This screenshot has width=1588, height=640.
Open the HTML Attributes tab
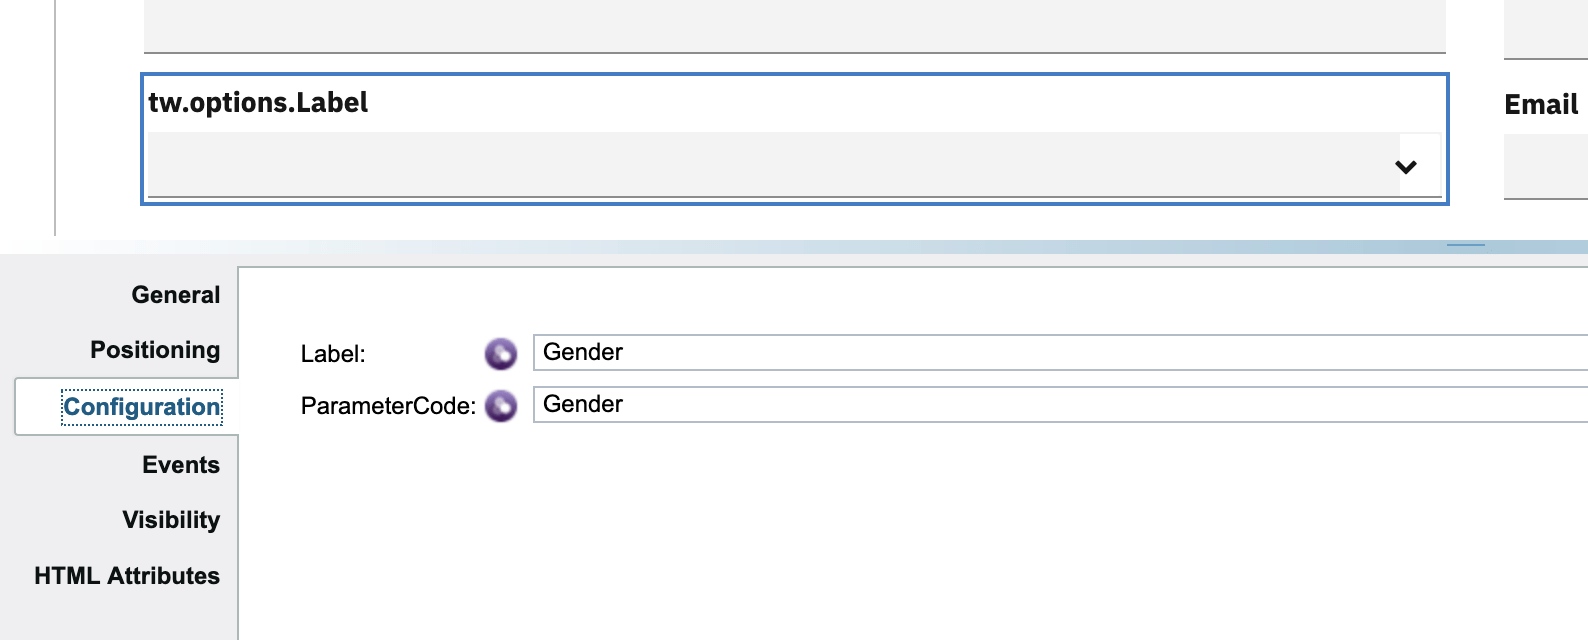point(127,575)
